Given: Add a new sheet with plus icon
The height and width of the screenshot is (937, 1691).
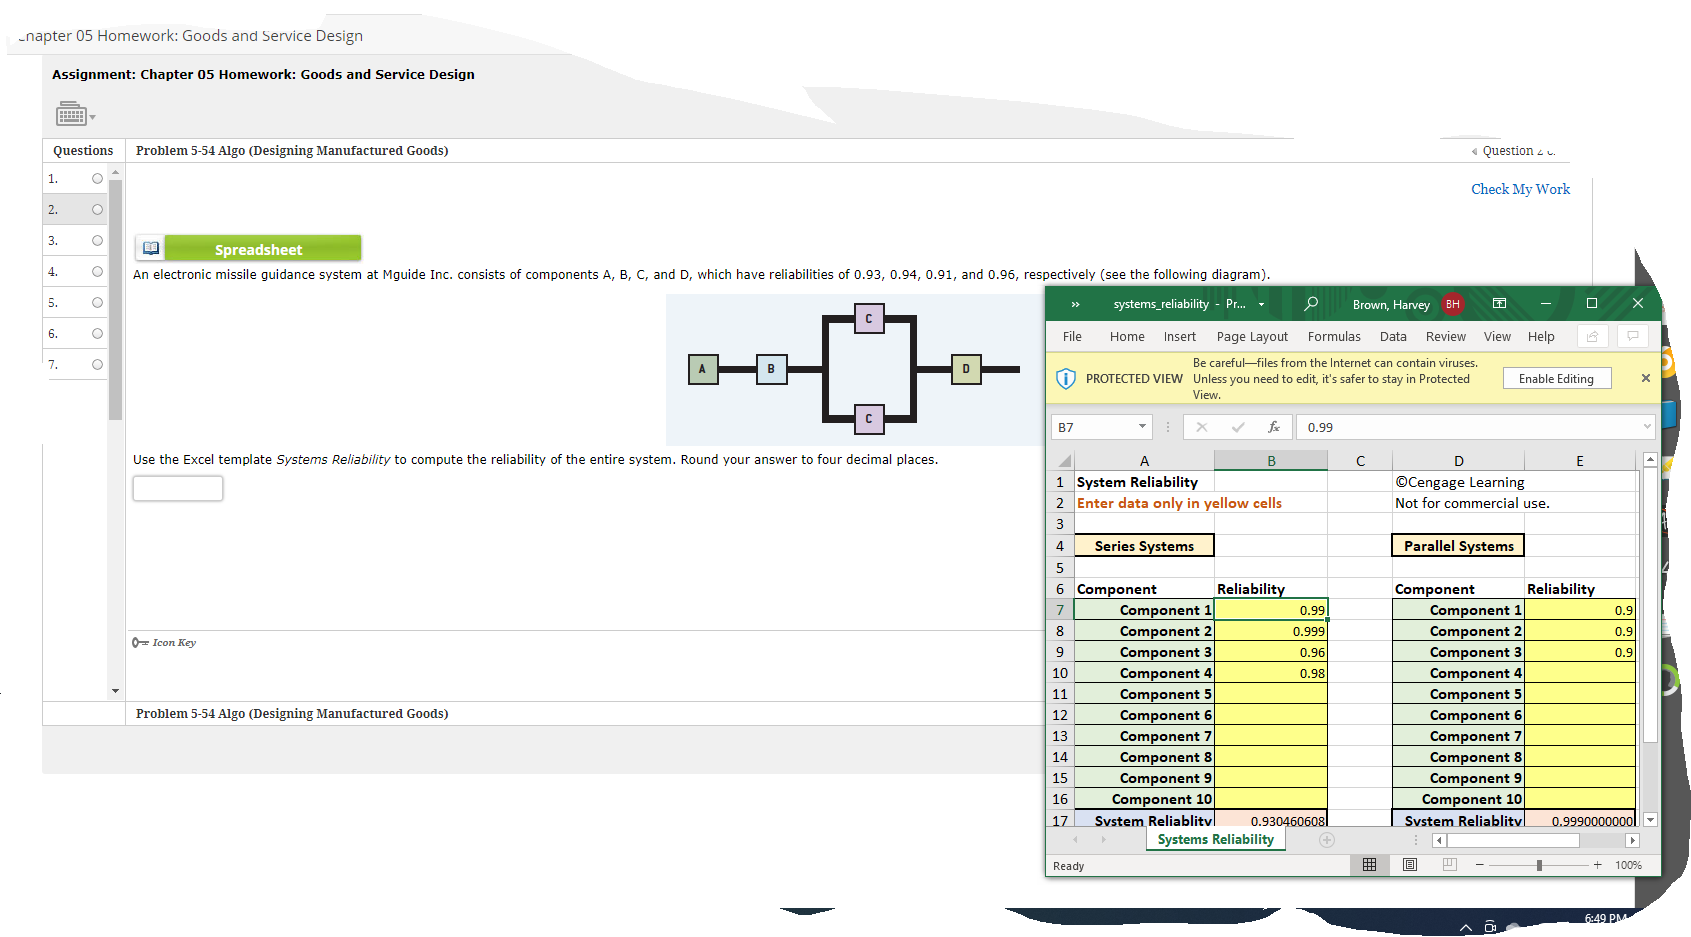Looking at the screenshot, I should point(1326,840).
